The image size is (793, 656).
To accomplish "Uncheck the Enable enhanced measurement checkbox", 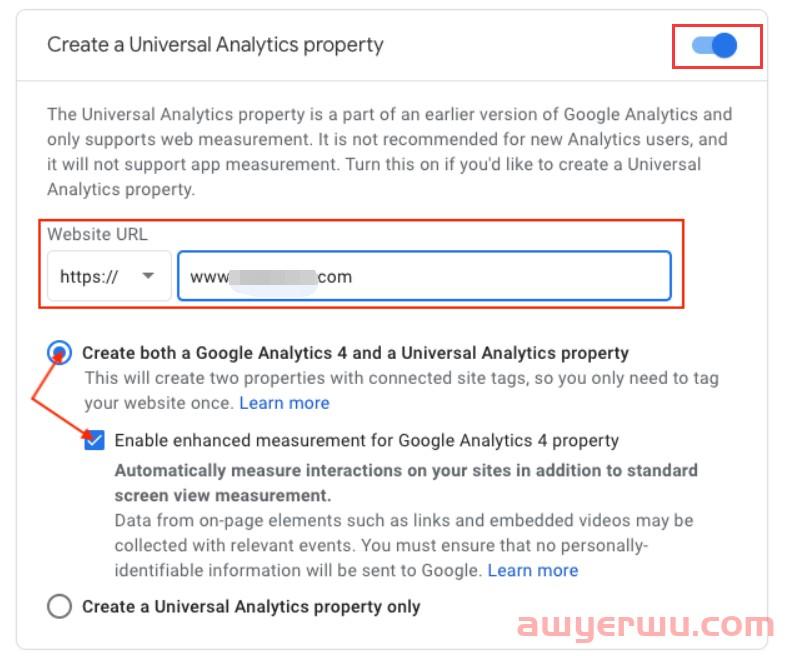I will (x=94, y=440).
